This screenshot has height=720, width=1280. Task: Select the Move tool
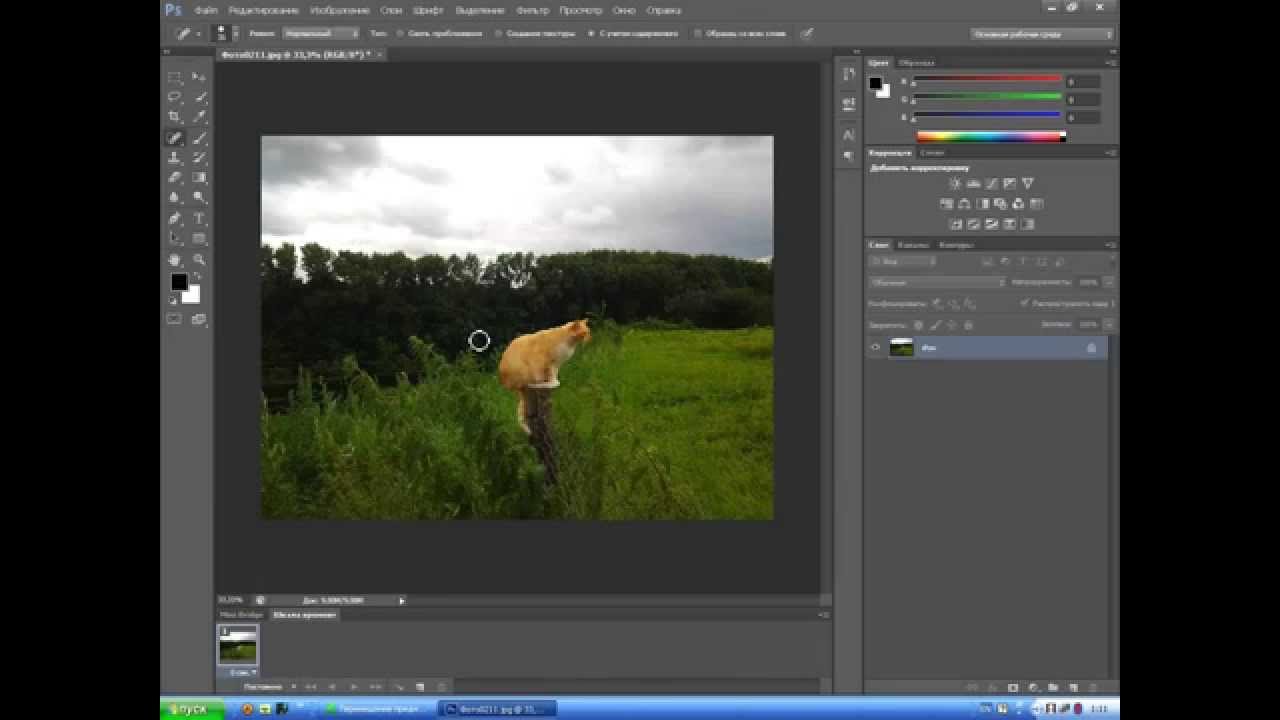(199, 77)
